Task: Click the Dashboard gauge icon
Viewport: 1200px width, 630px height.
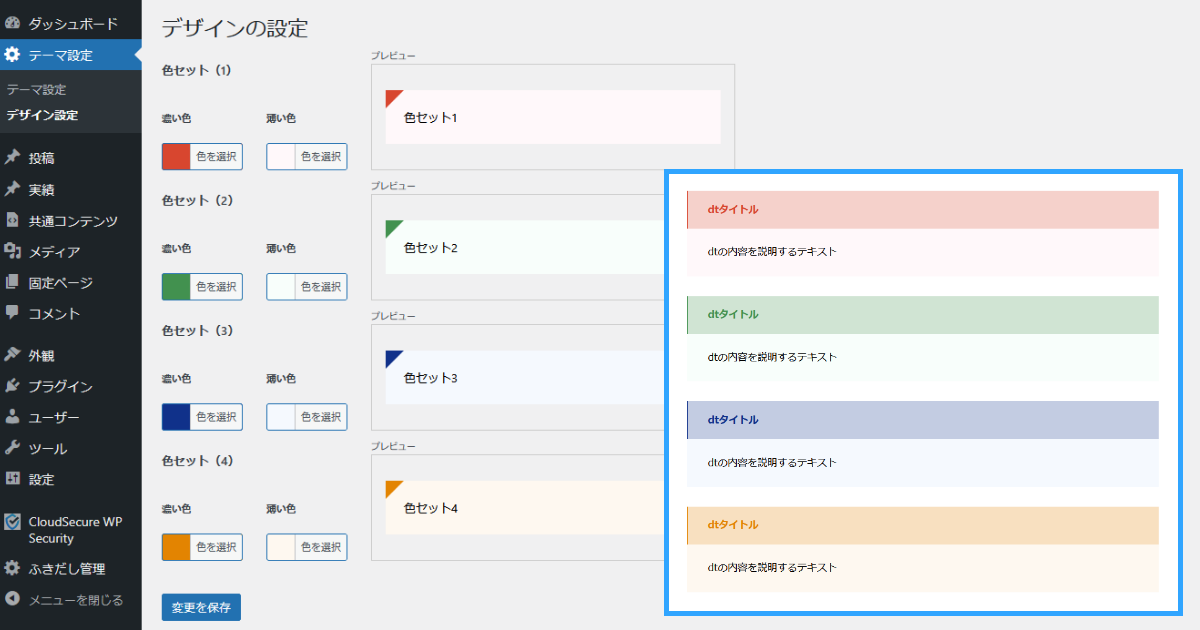Action: [x=13, y=23]
